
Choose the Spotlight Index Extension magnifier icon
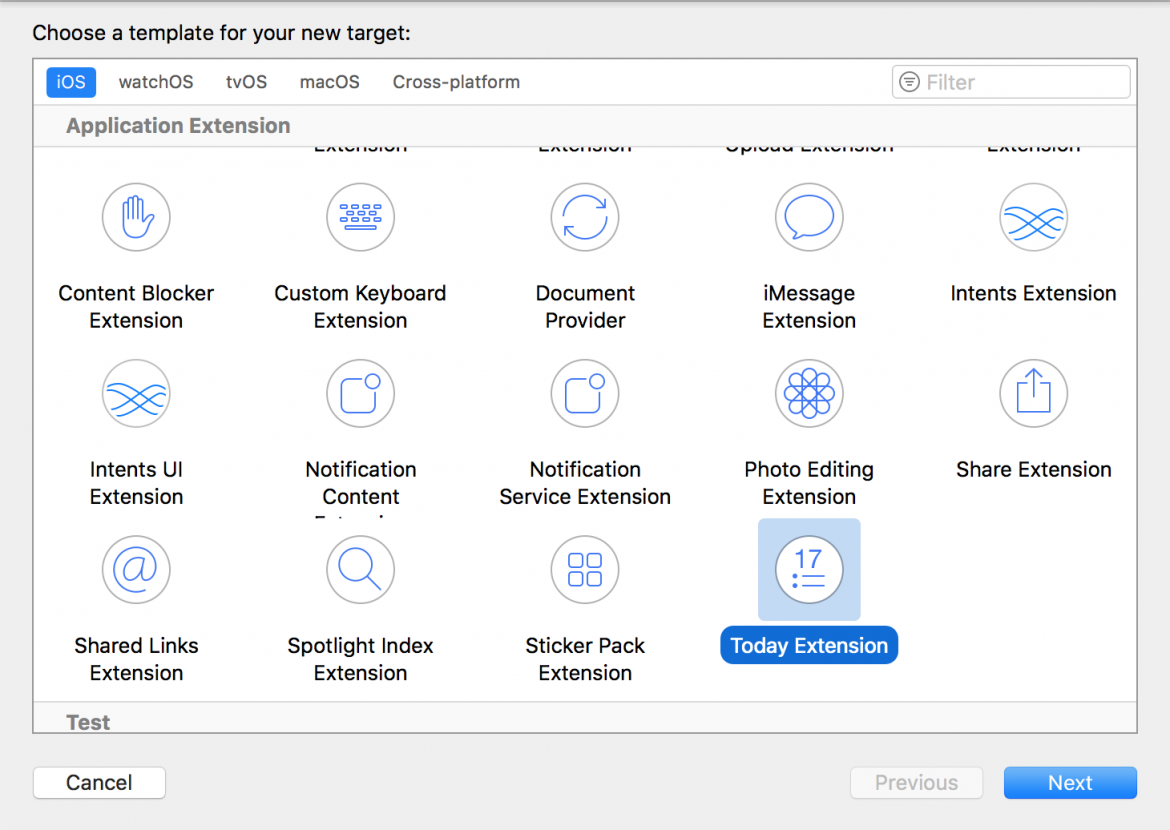tap(360, 570)
